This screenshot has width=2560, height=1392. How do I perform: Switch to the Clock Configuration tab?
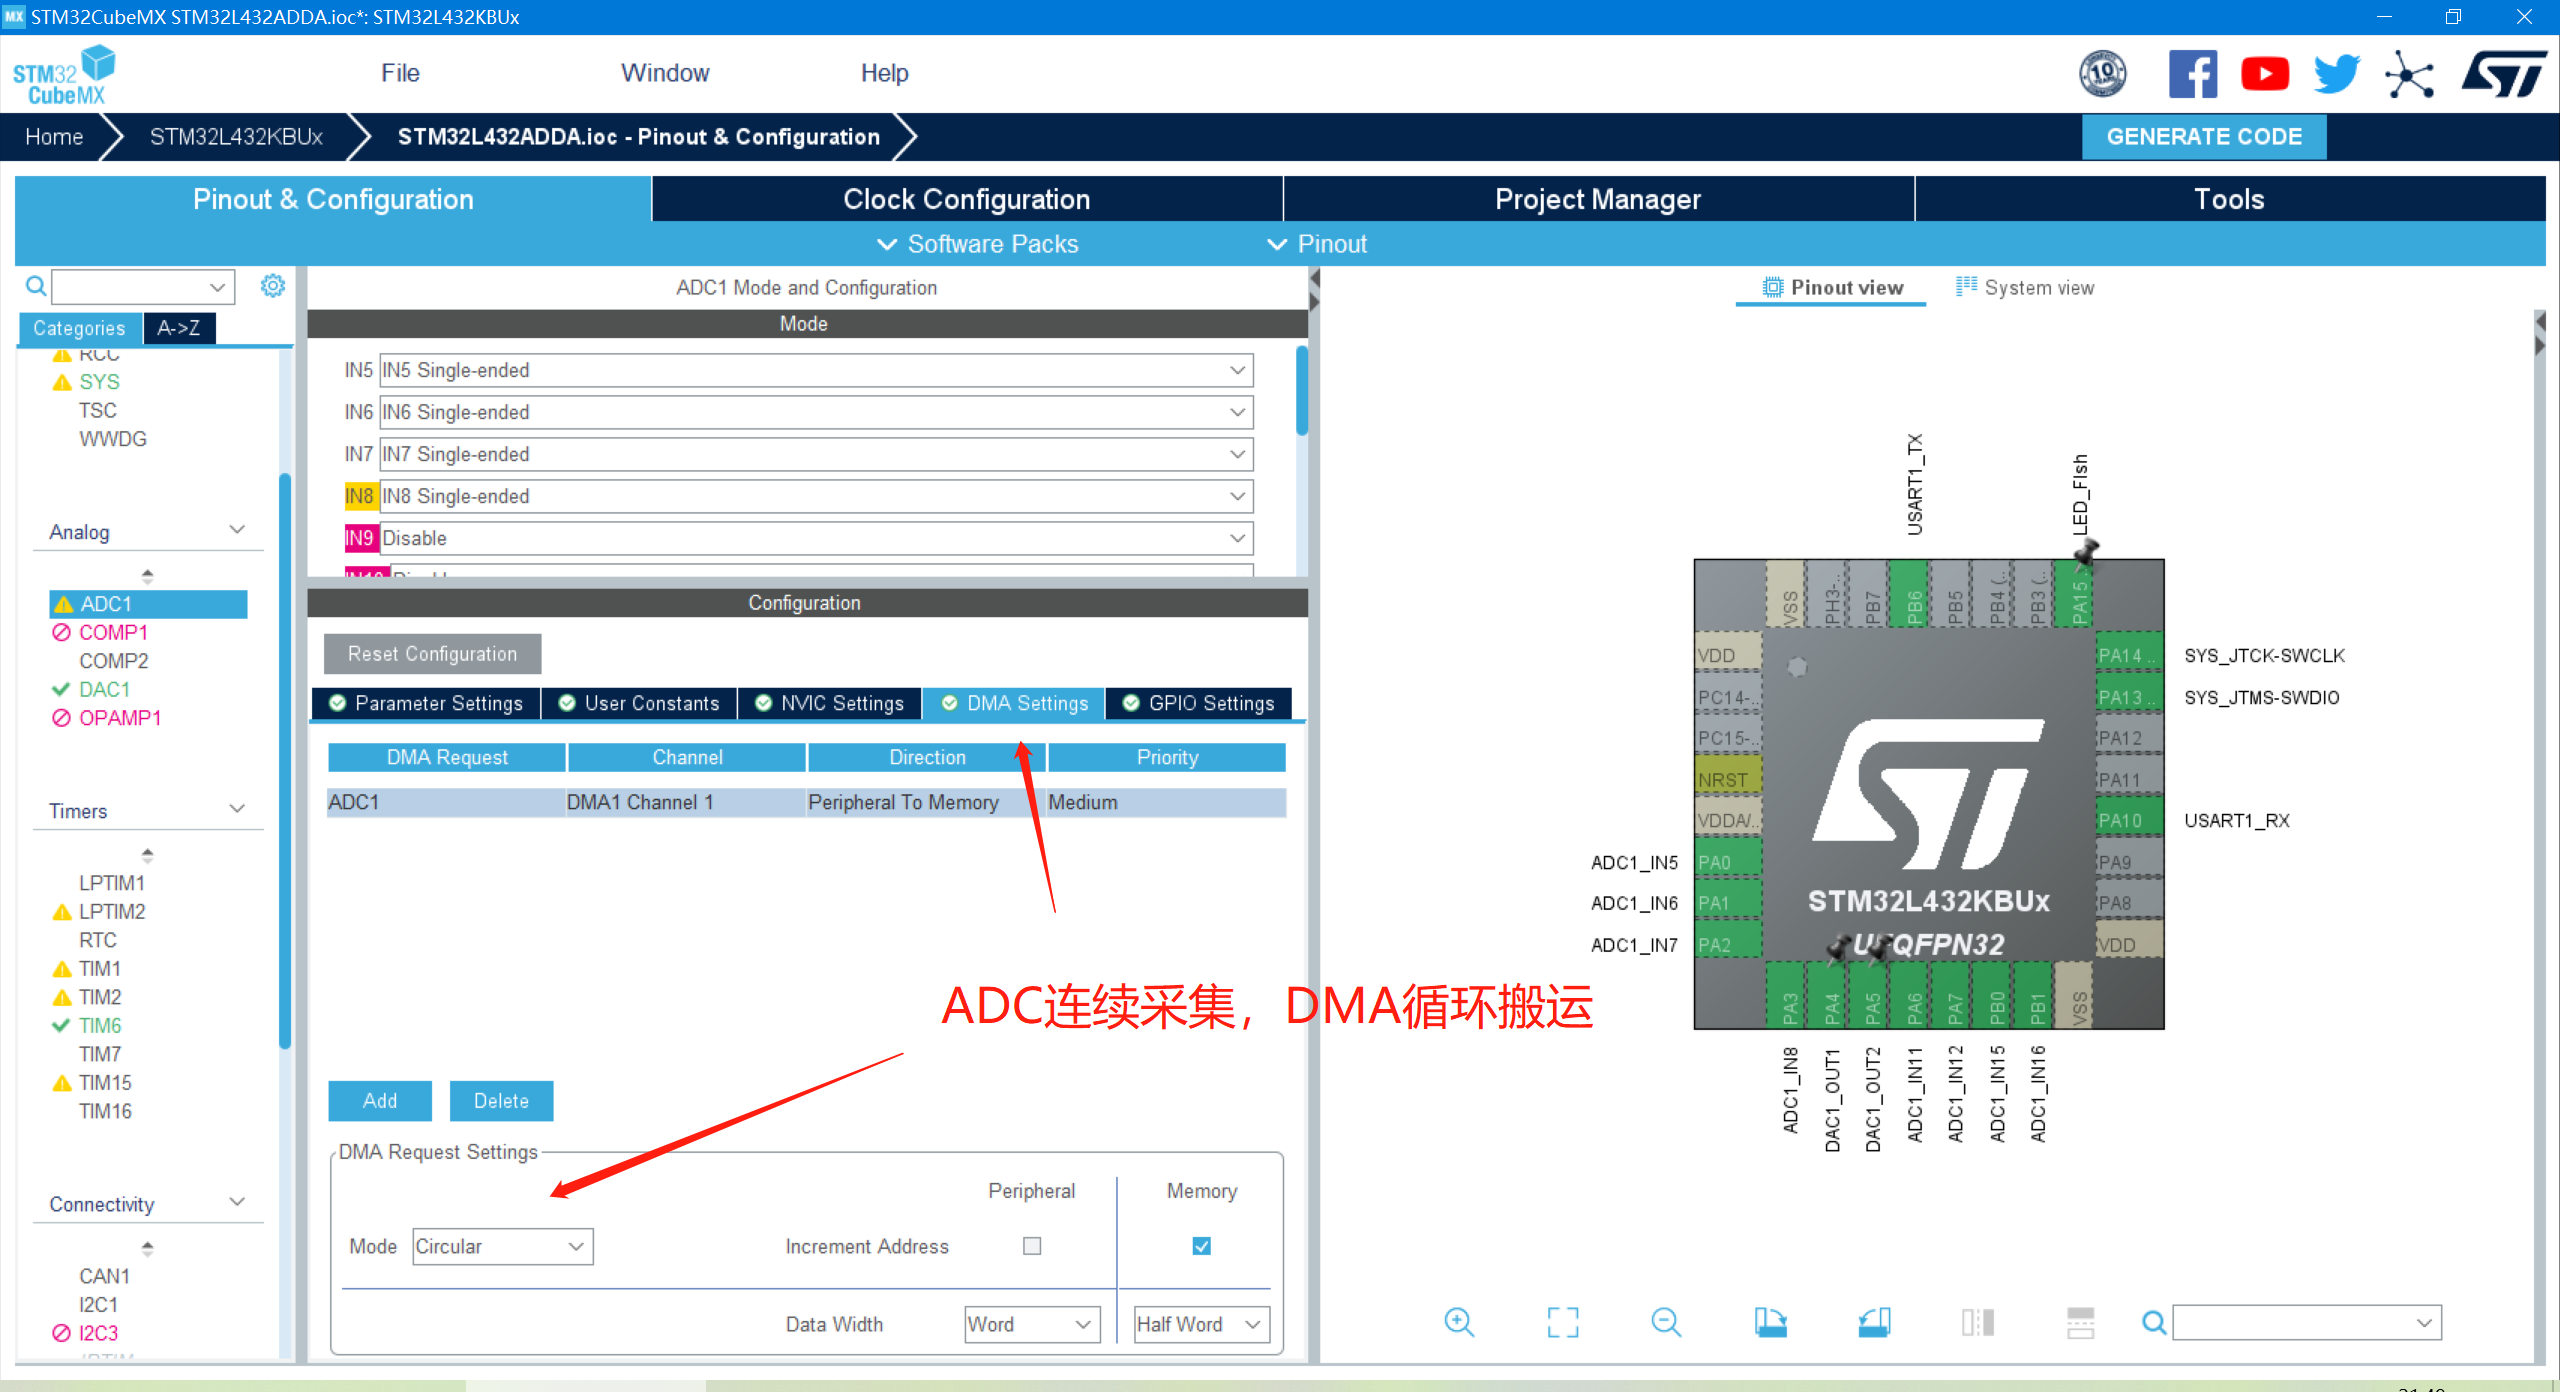pyautogui.click(x=966, y=199)
